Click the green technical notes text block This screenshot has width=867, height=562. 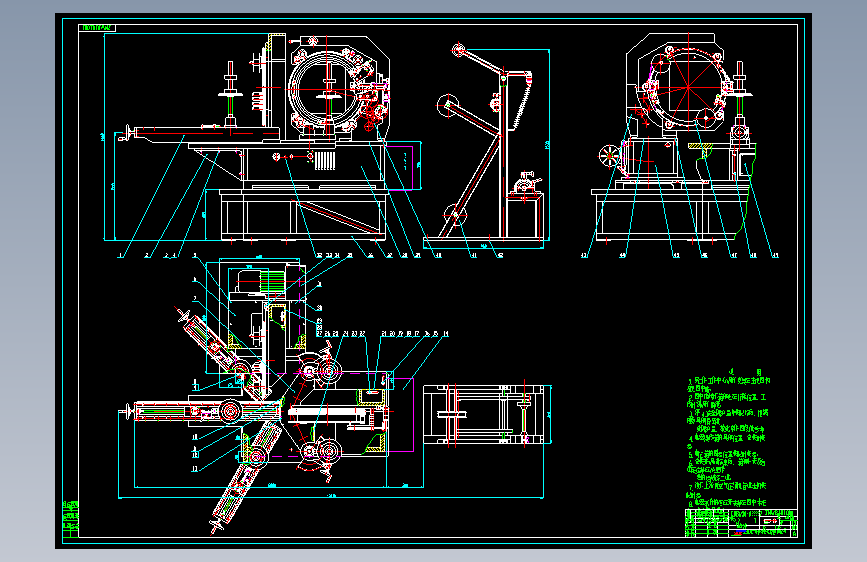coord(728,437)
